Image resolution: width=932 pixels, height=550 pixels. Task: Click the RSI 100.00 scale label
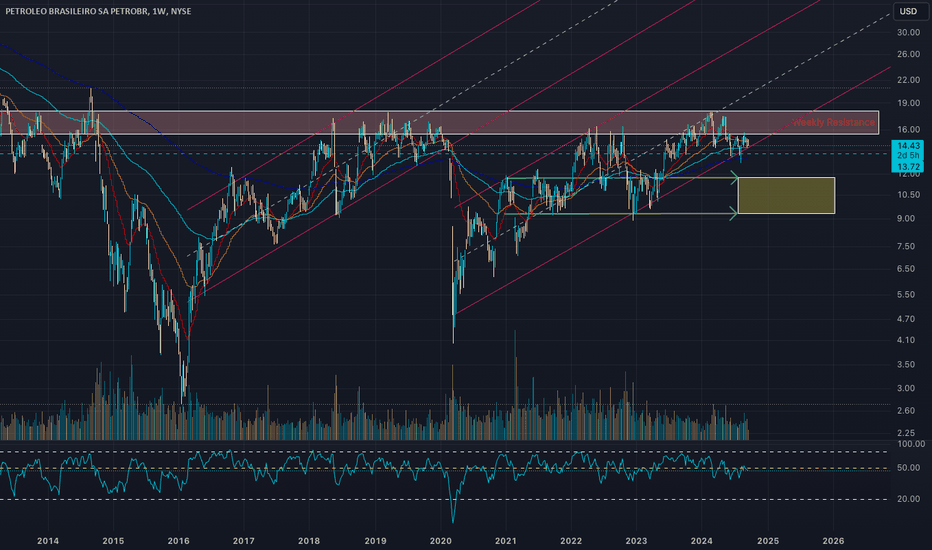[x=911, y=444]
